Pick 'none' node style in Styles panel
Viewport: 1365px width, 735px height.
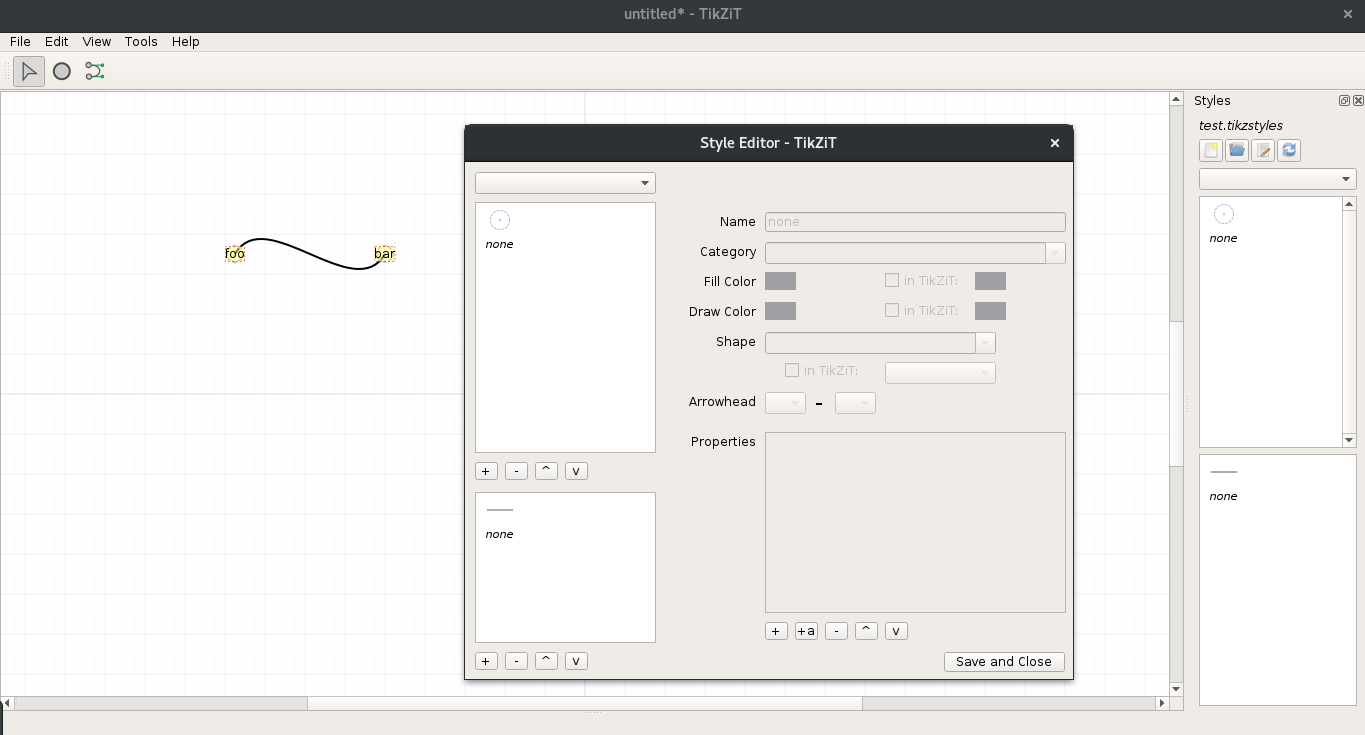pos(1223,224)
